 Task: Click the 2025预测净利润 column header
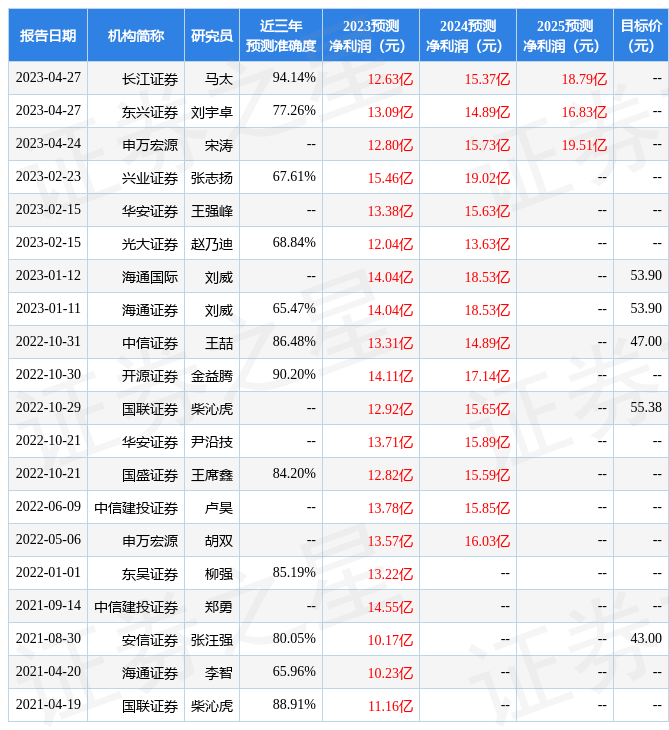[564, 36]
